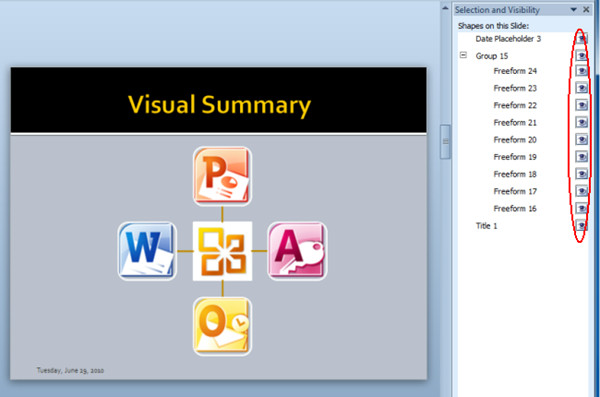Click the Outlook icon on the slide
Screen dimensions: 600x397
[222, 326]
